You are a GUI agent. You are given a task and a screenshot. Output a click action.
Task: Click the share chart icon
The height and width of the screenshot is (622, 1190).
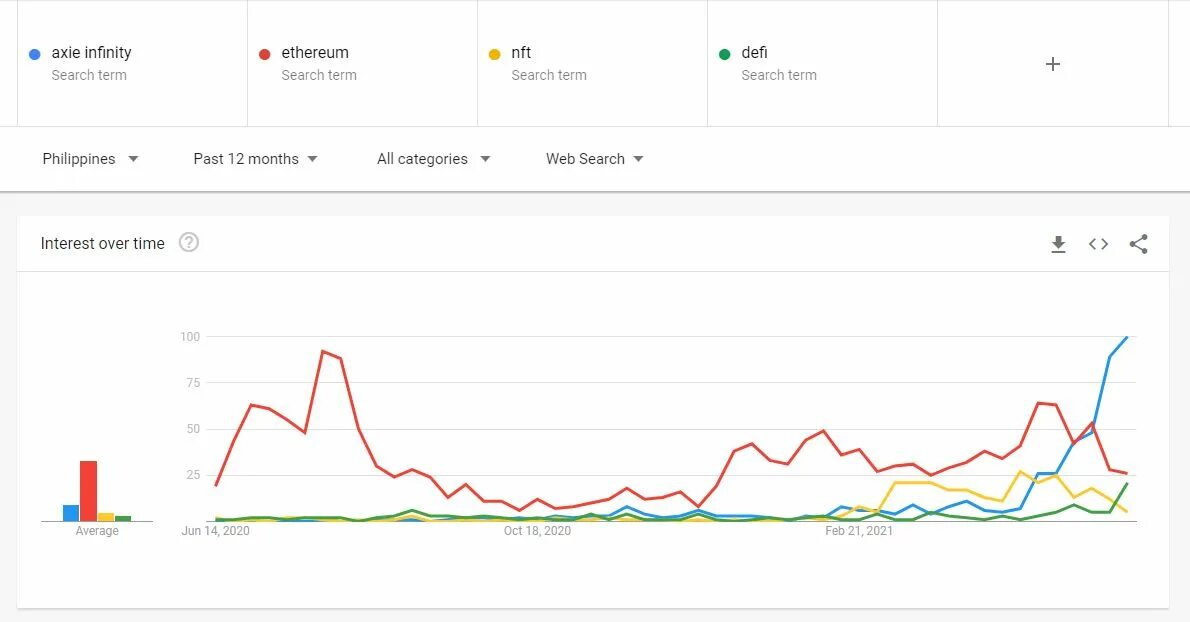tap(1138, 244)
